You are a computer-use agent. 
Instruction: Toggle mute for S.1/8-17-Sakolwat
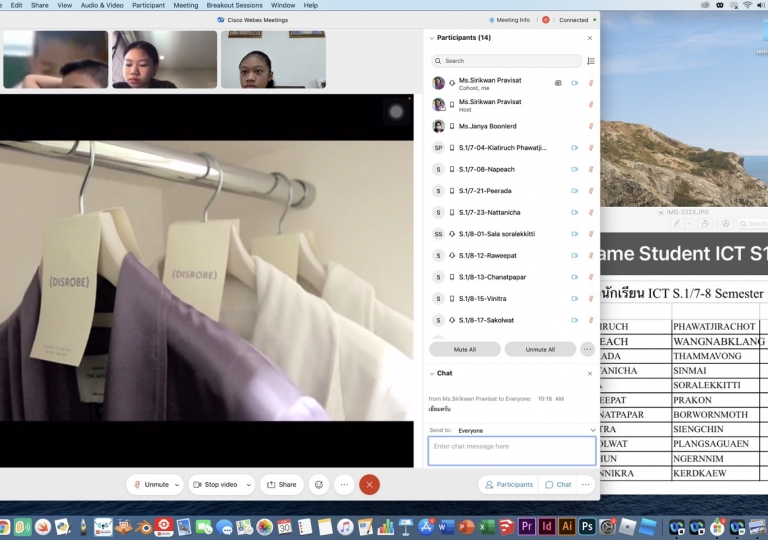591,320
